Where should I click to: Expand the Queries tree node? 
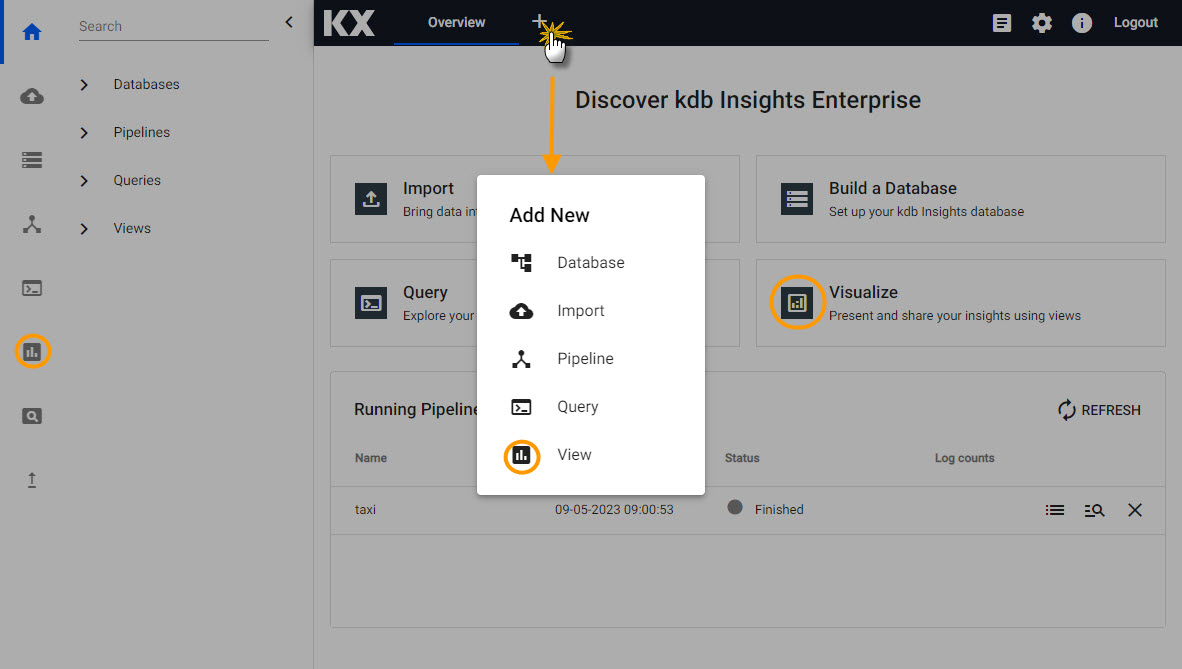tap(84, 181)
